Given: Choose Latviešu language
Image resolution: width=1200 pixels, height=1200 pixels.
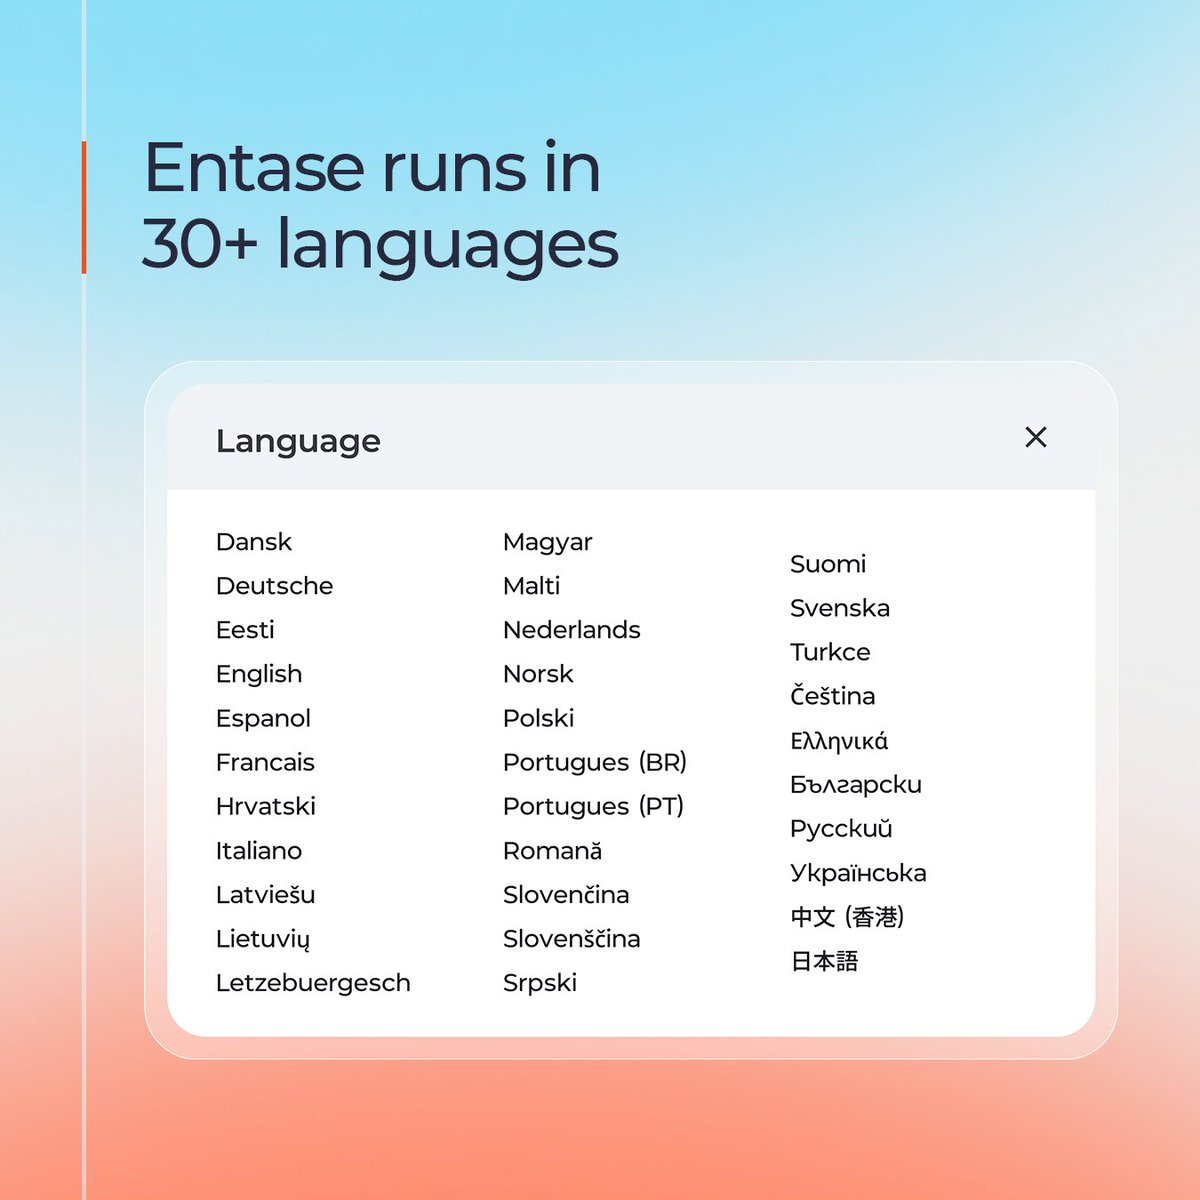Looking at the screenshot, I should (266, 895).
